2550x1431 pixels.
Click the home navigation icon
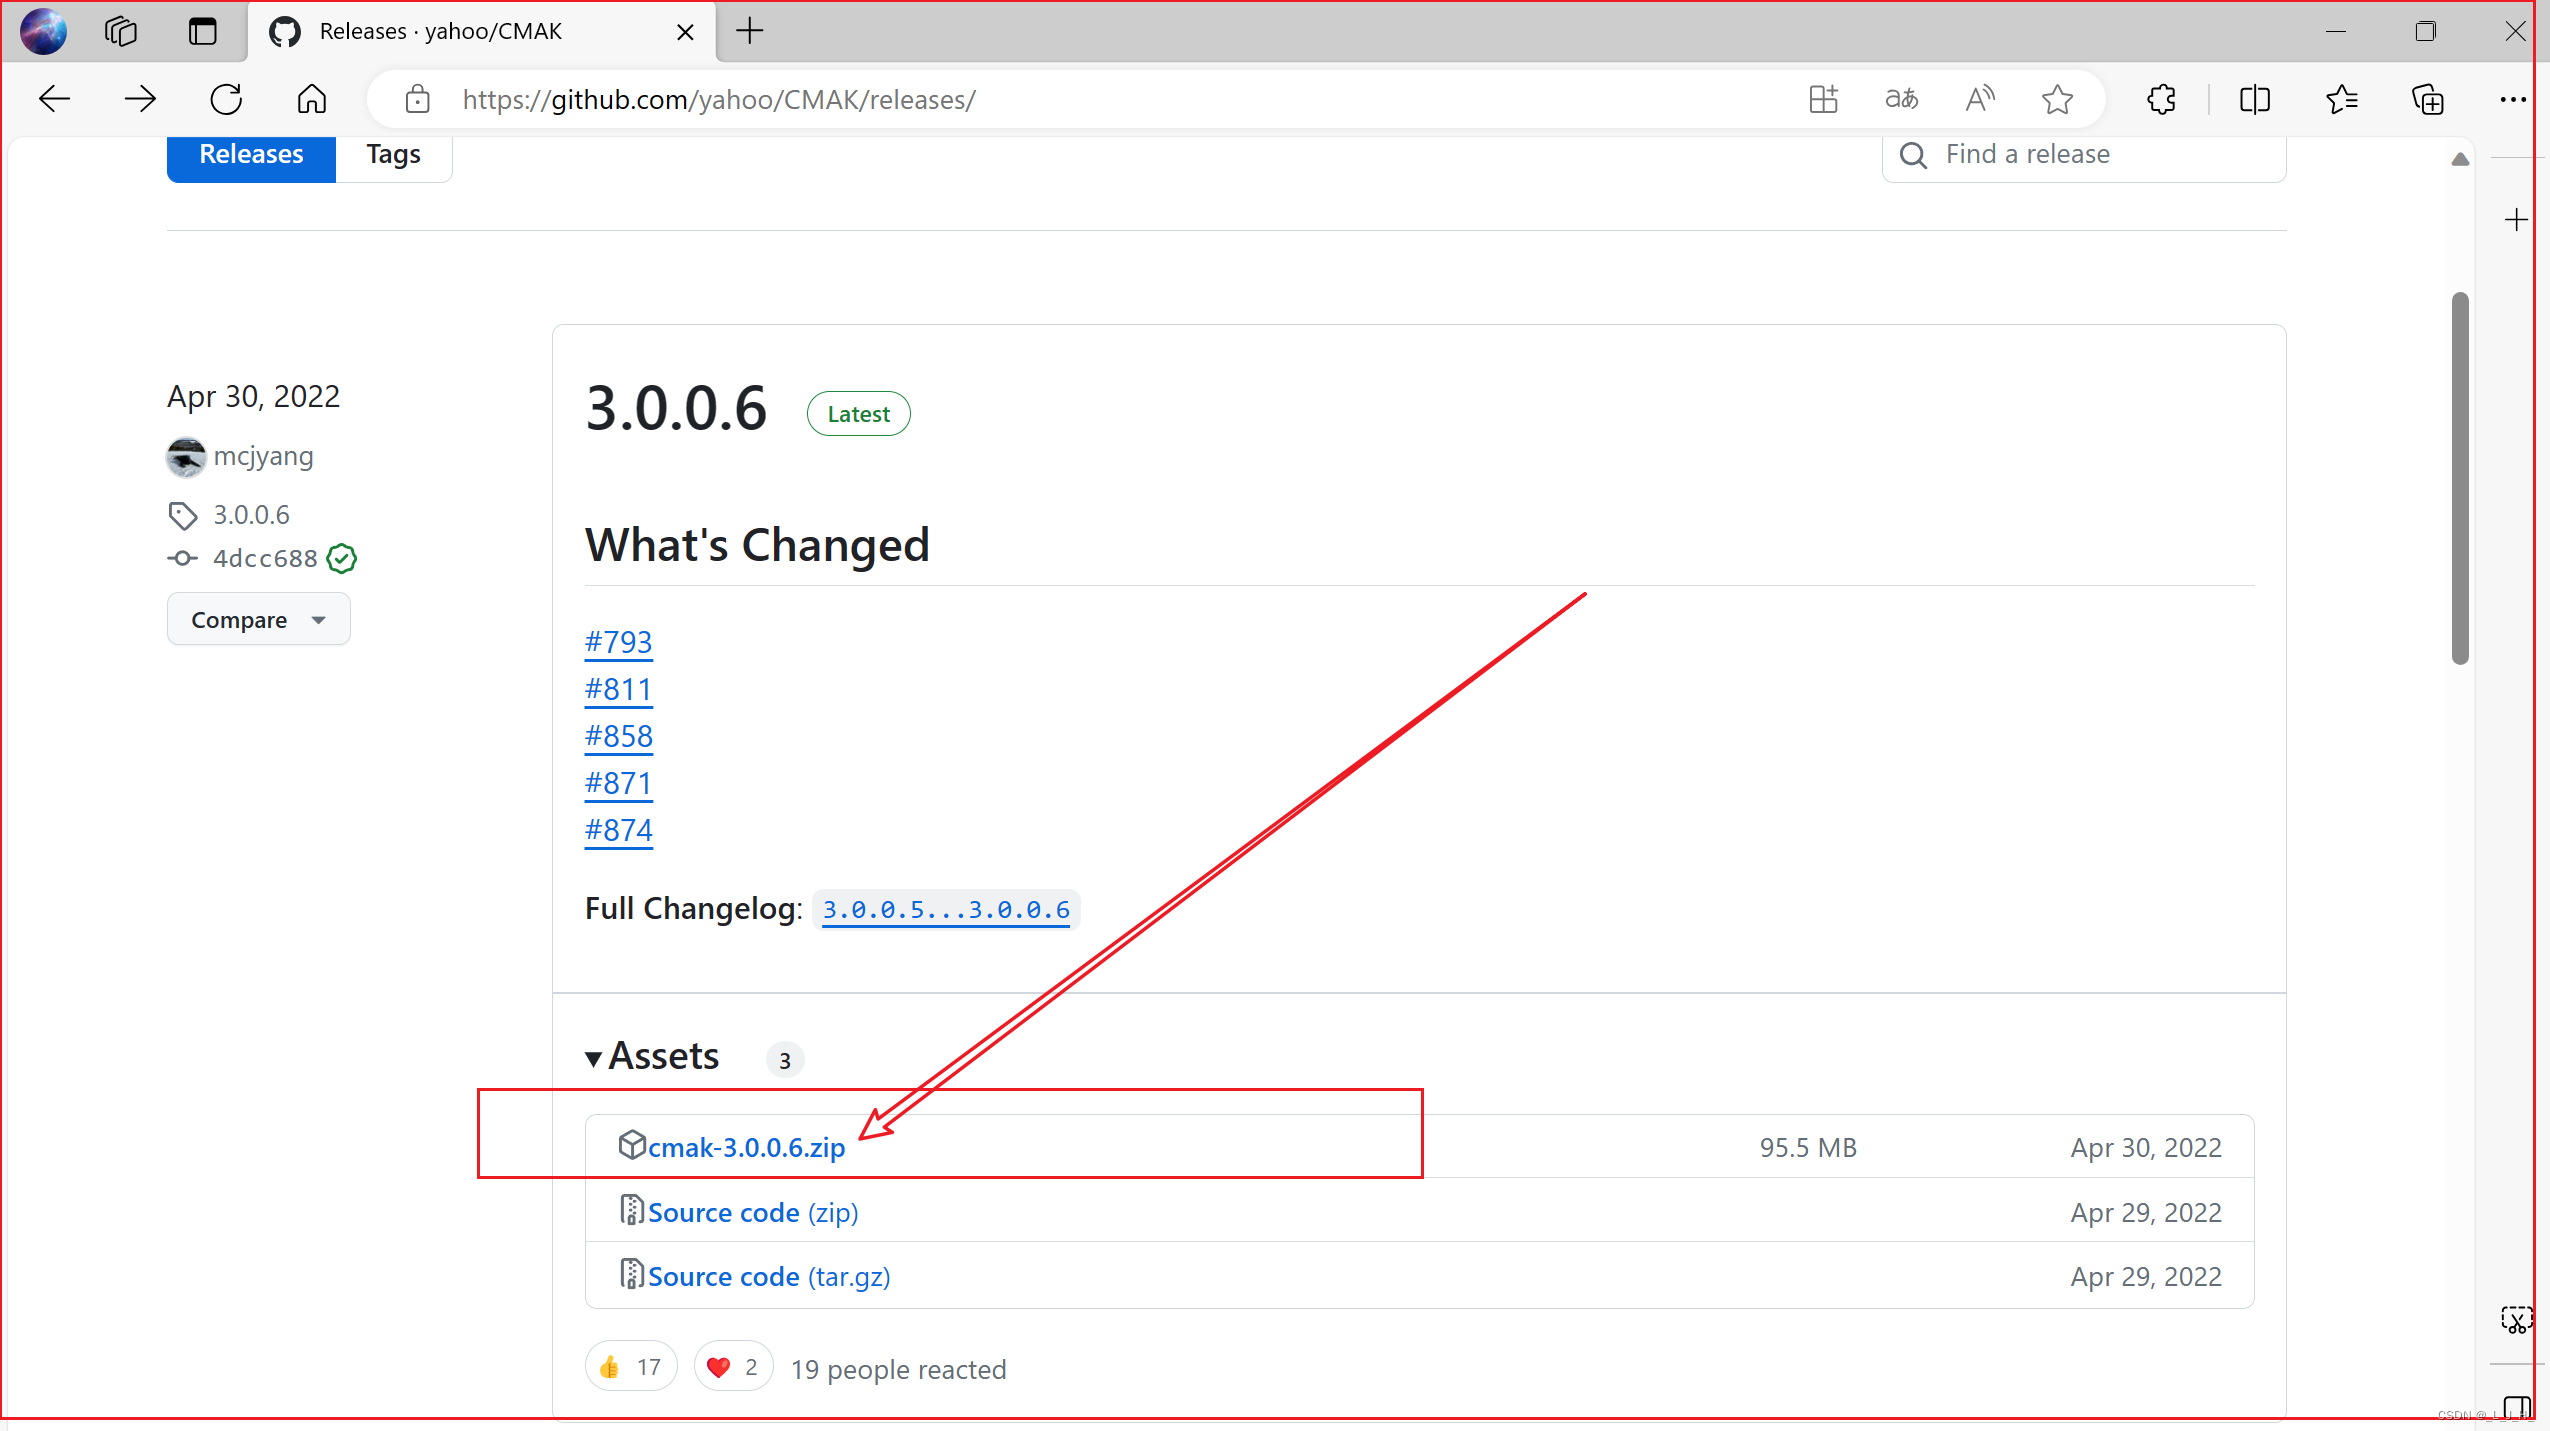pos(310,98)
